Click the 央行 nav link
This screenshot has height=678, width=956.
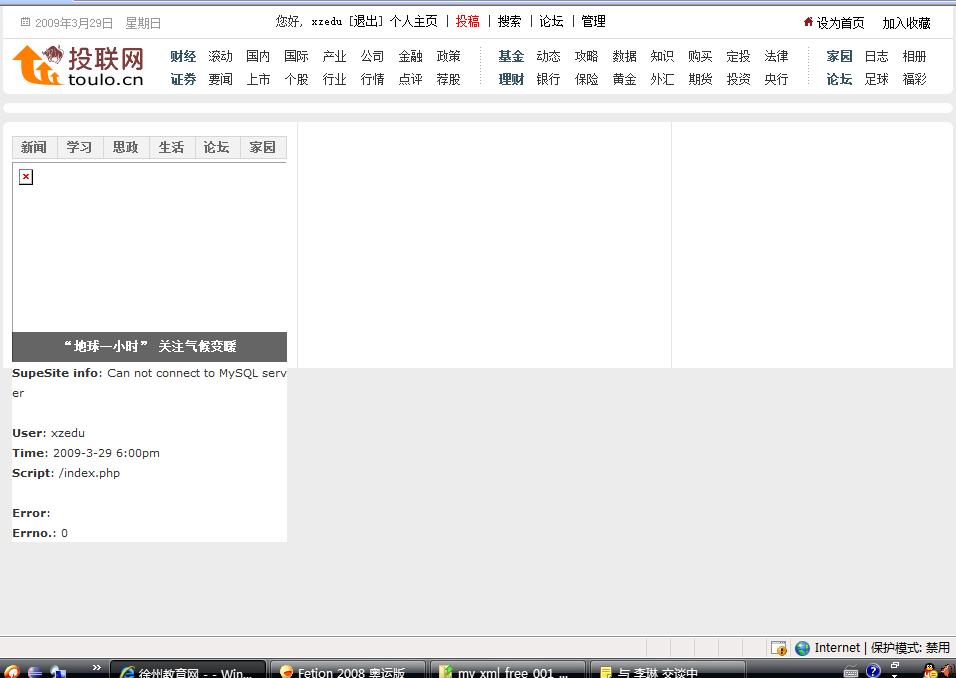tap(777, 79)
